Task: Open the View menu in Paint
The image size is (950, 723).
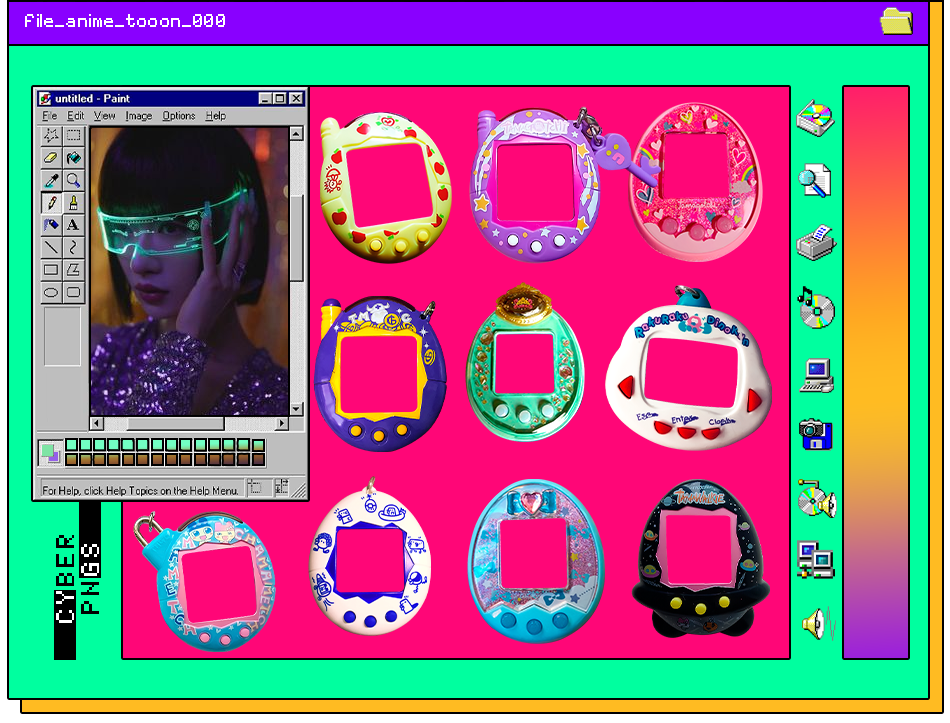Action: (x=104, y=116)
